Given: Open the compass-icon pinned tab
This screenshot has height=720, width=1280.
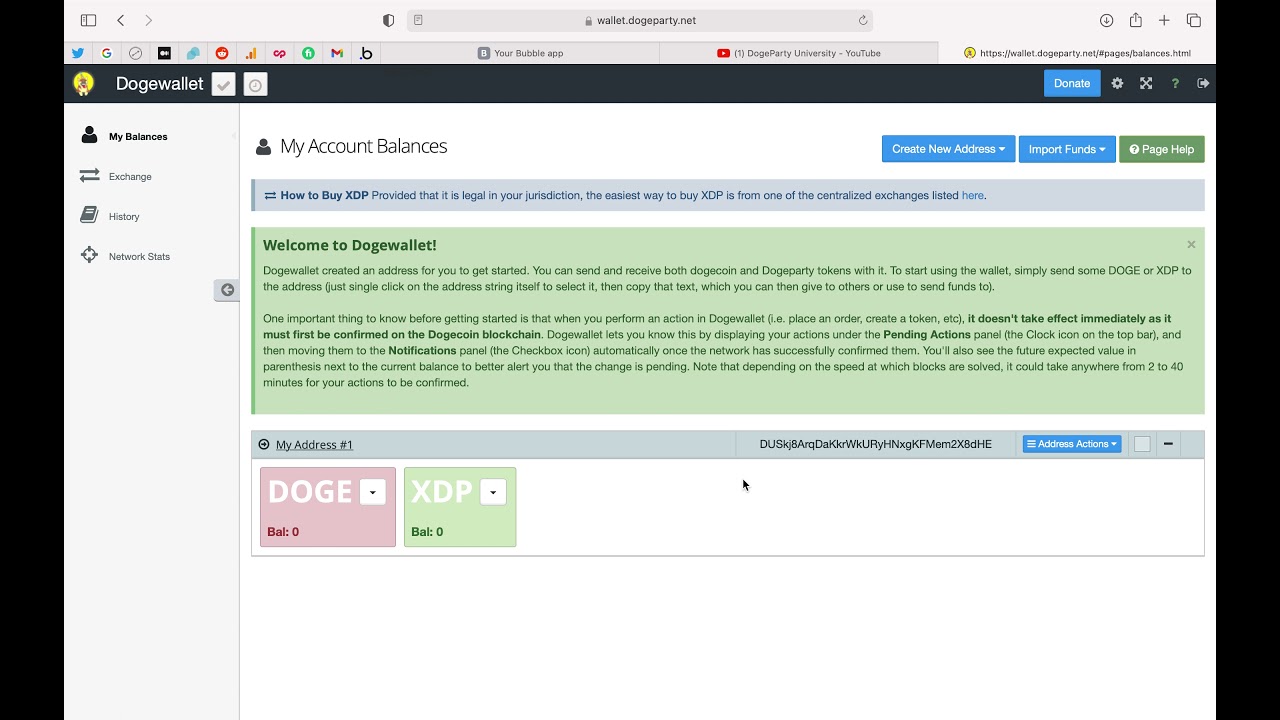Looking at the screenshot, I should tap(136, 53).
